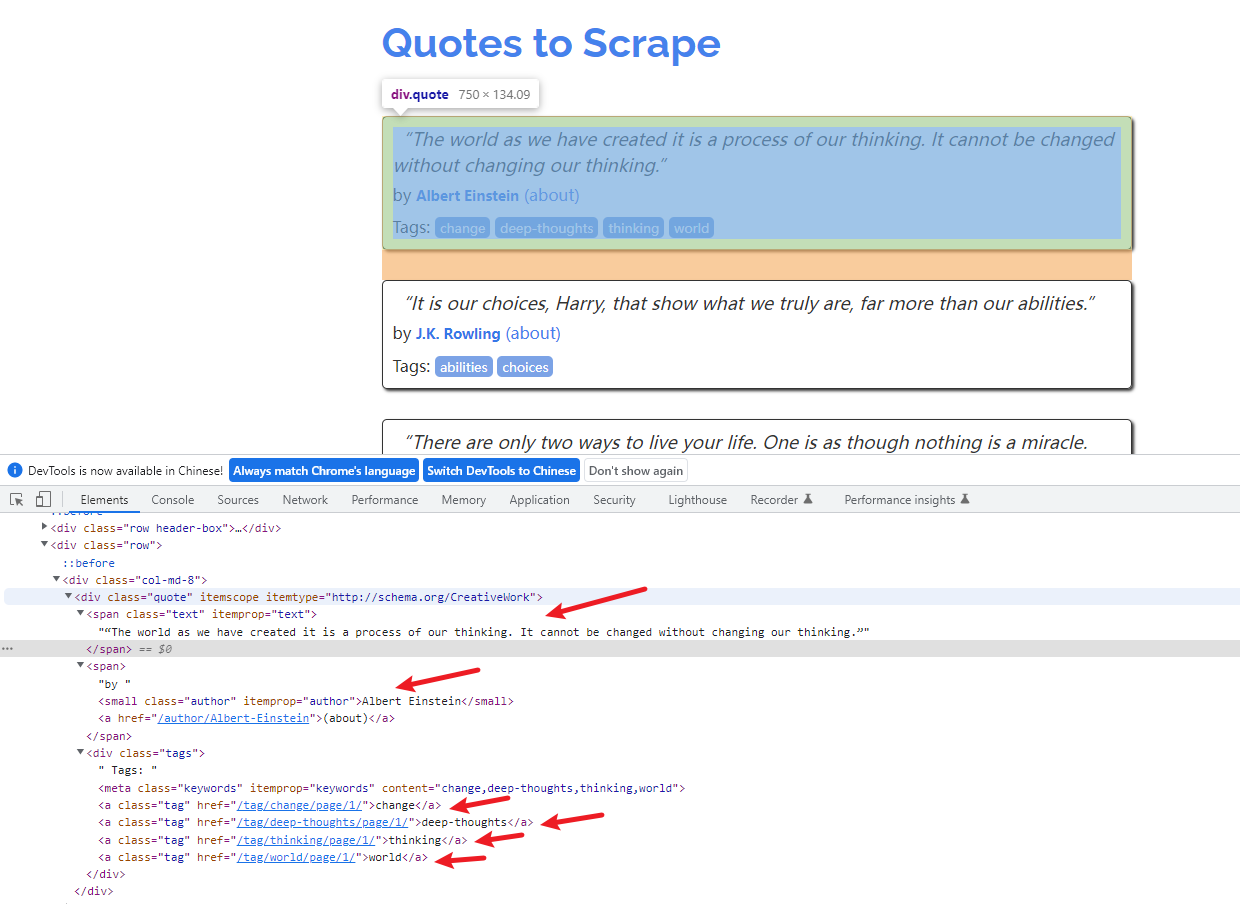The height and width of the screenshot is (904, 1240).
Task: Collapse the div col-md-8 node
Action: click(56, 579)
